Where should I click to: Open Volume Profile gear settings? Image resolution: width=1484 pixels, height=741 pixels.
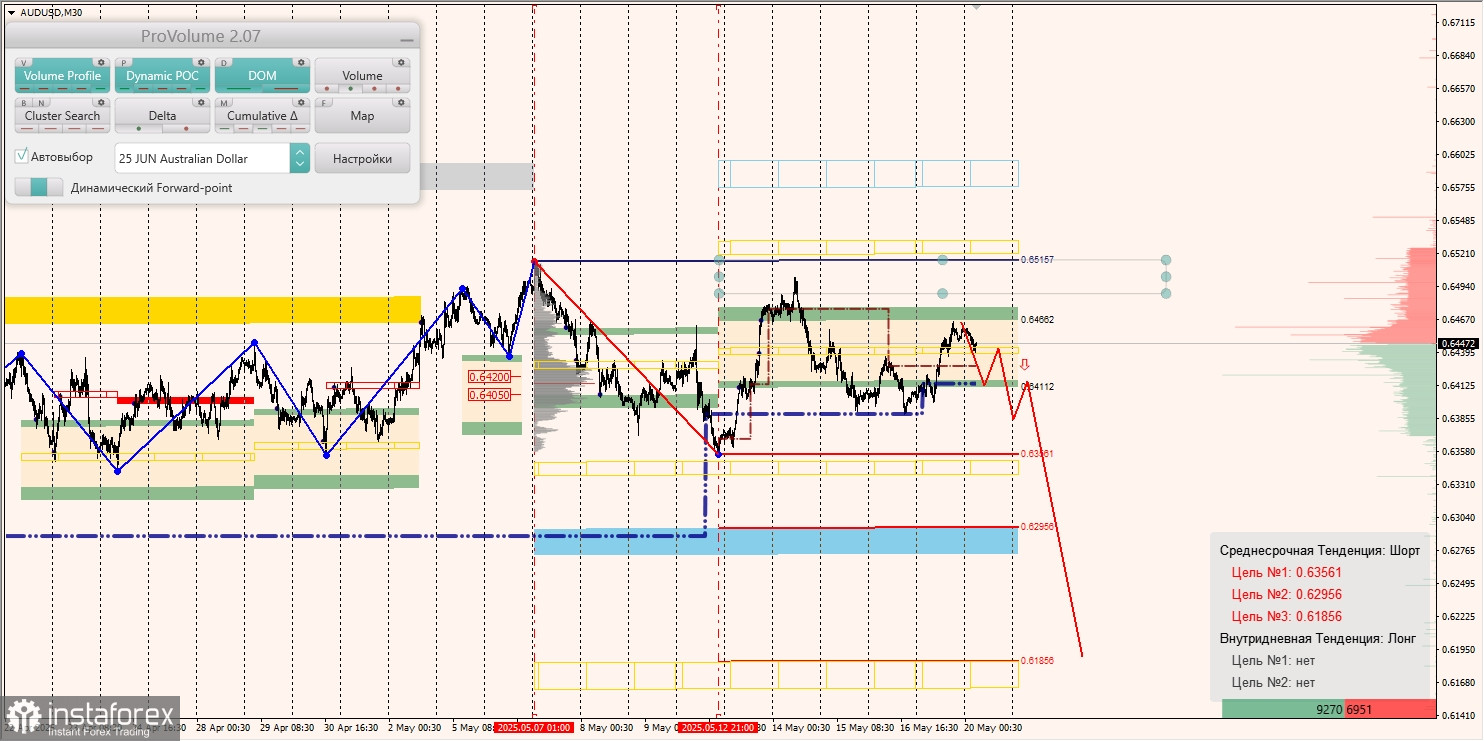(101, 62)
